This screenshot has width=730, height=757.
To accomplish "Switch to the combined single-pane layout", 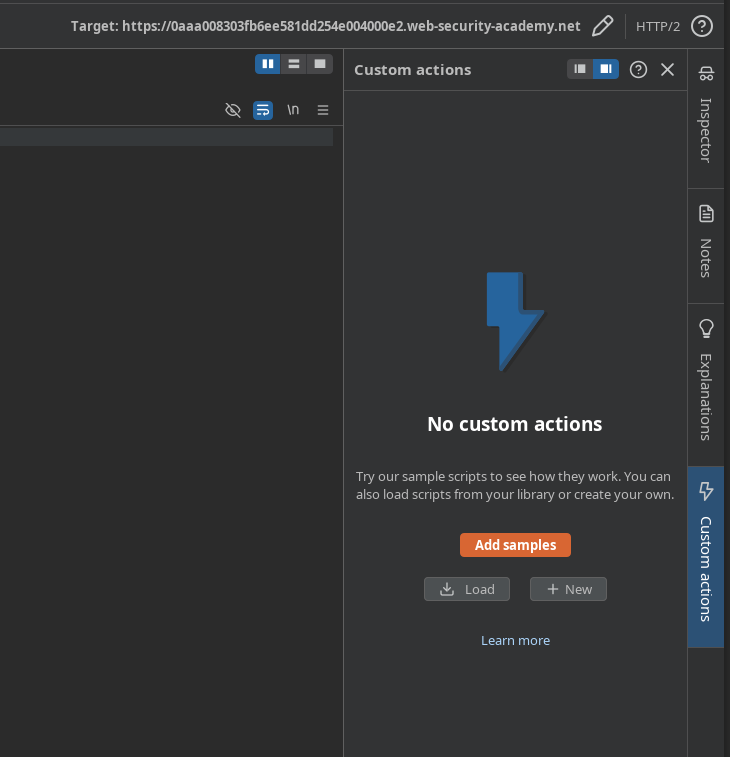I will click(x=320, y=64).
